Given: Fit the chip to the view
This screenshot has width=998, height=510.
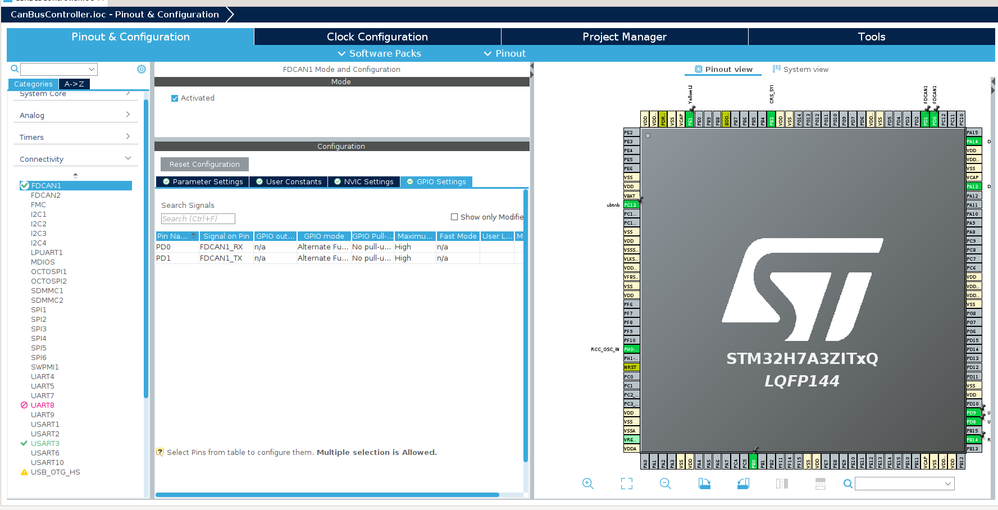Looking at the screenshot, I should coord(626,483).
